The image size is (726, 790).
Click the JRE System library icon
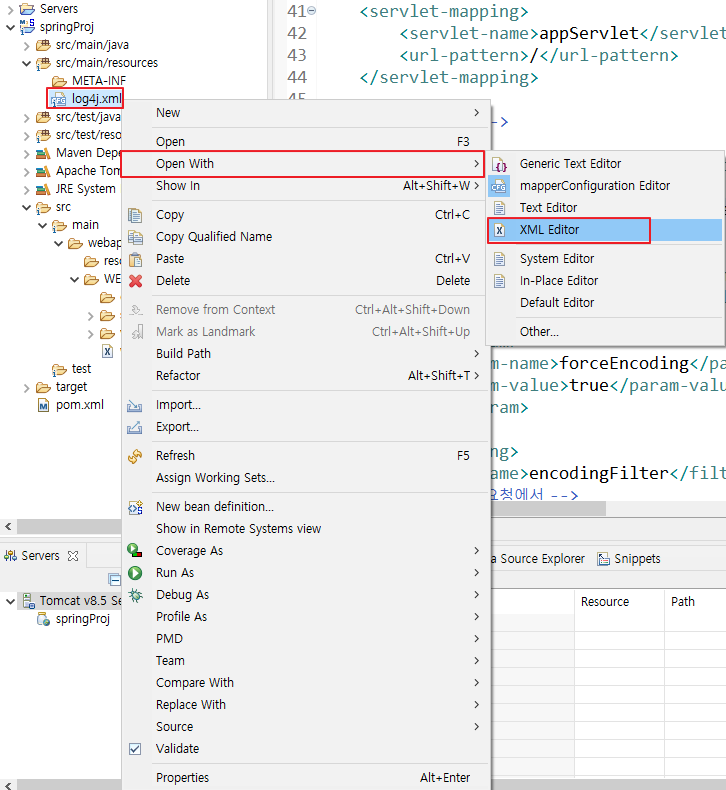coord(43,189)
